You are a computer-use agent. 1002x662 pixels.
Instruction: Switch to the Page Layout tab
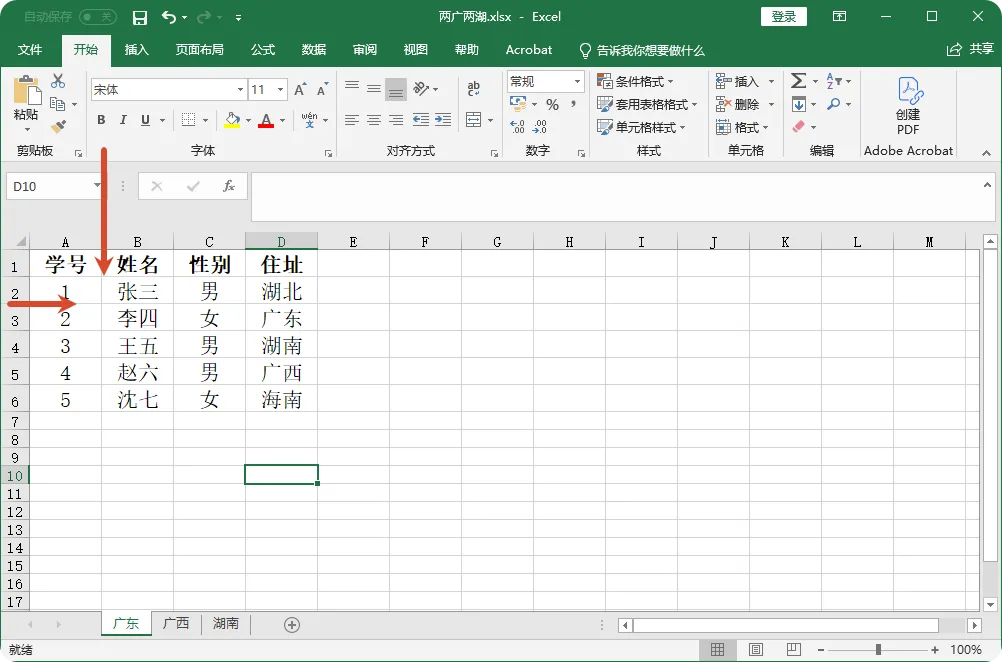199,50
